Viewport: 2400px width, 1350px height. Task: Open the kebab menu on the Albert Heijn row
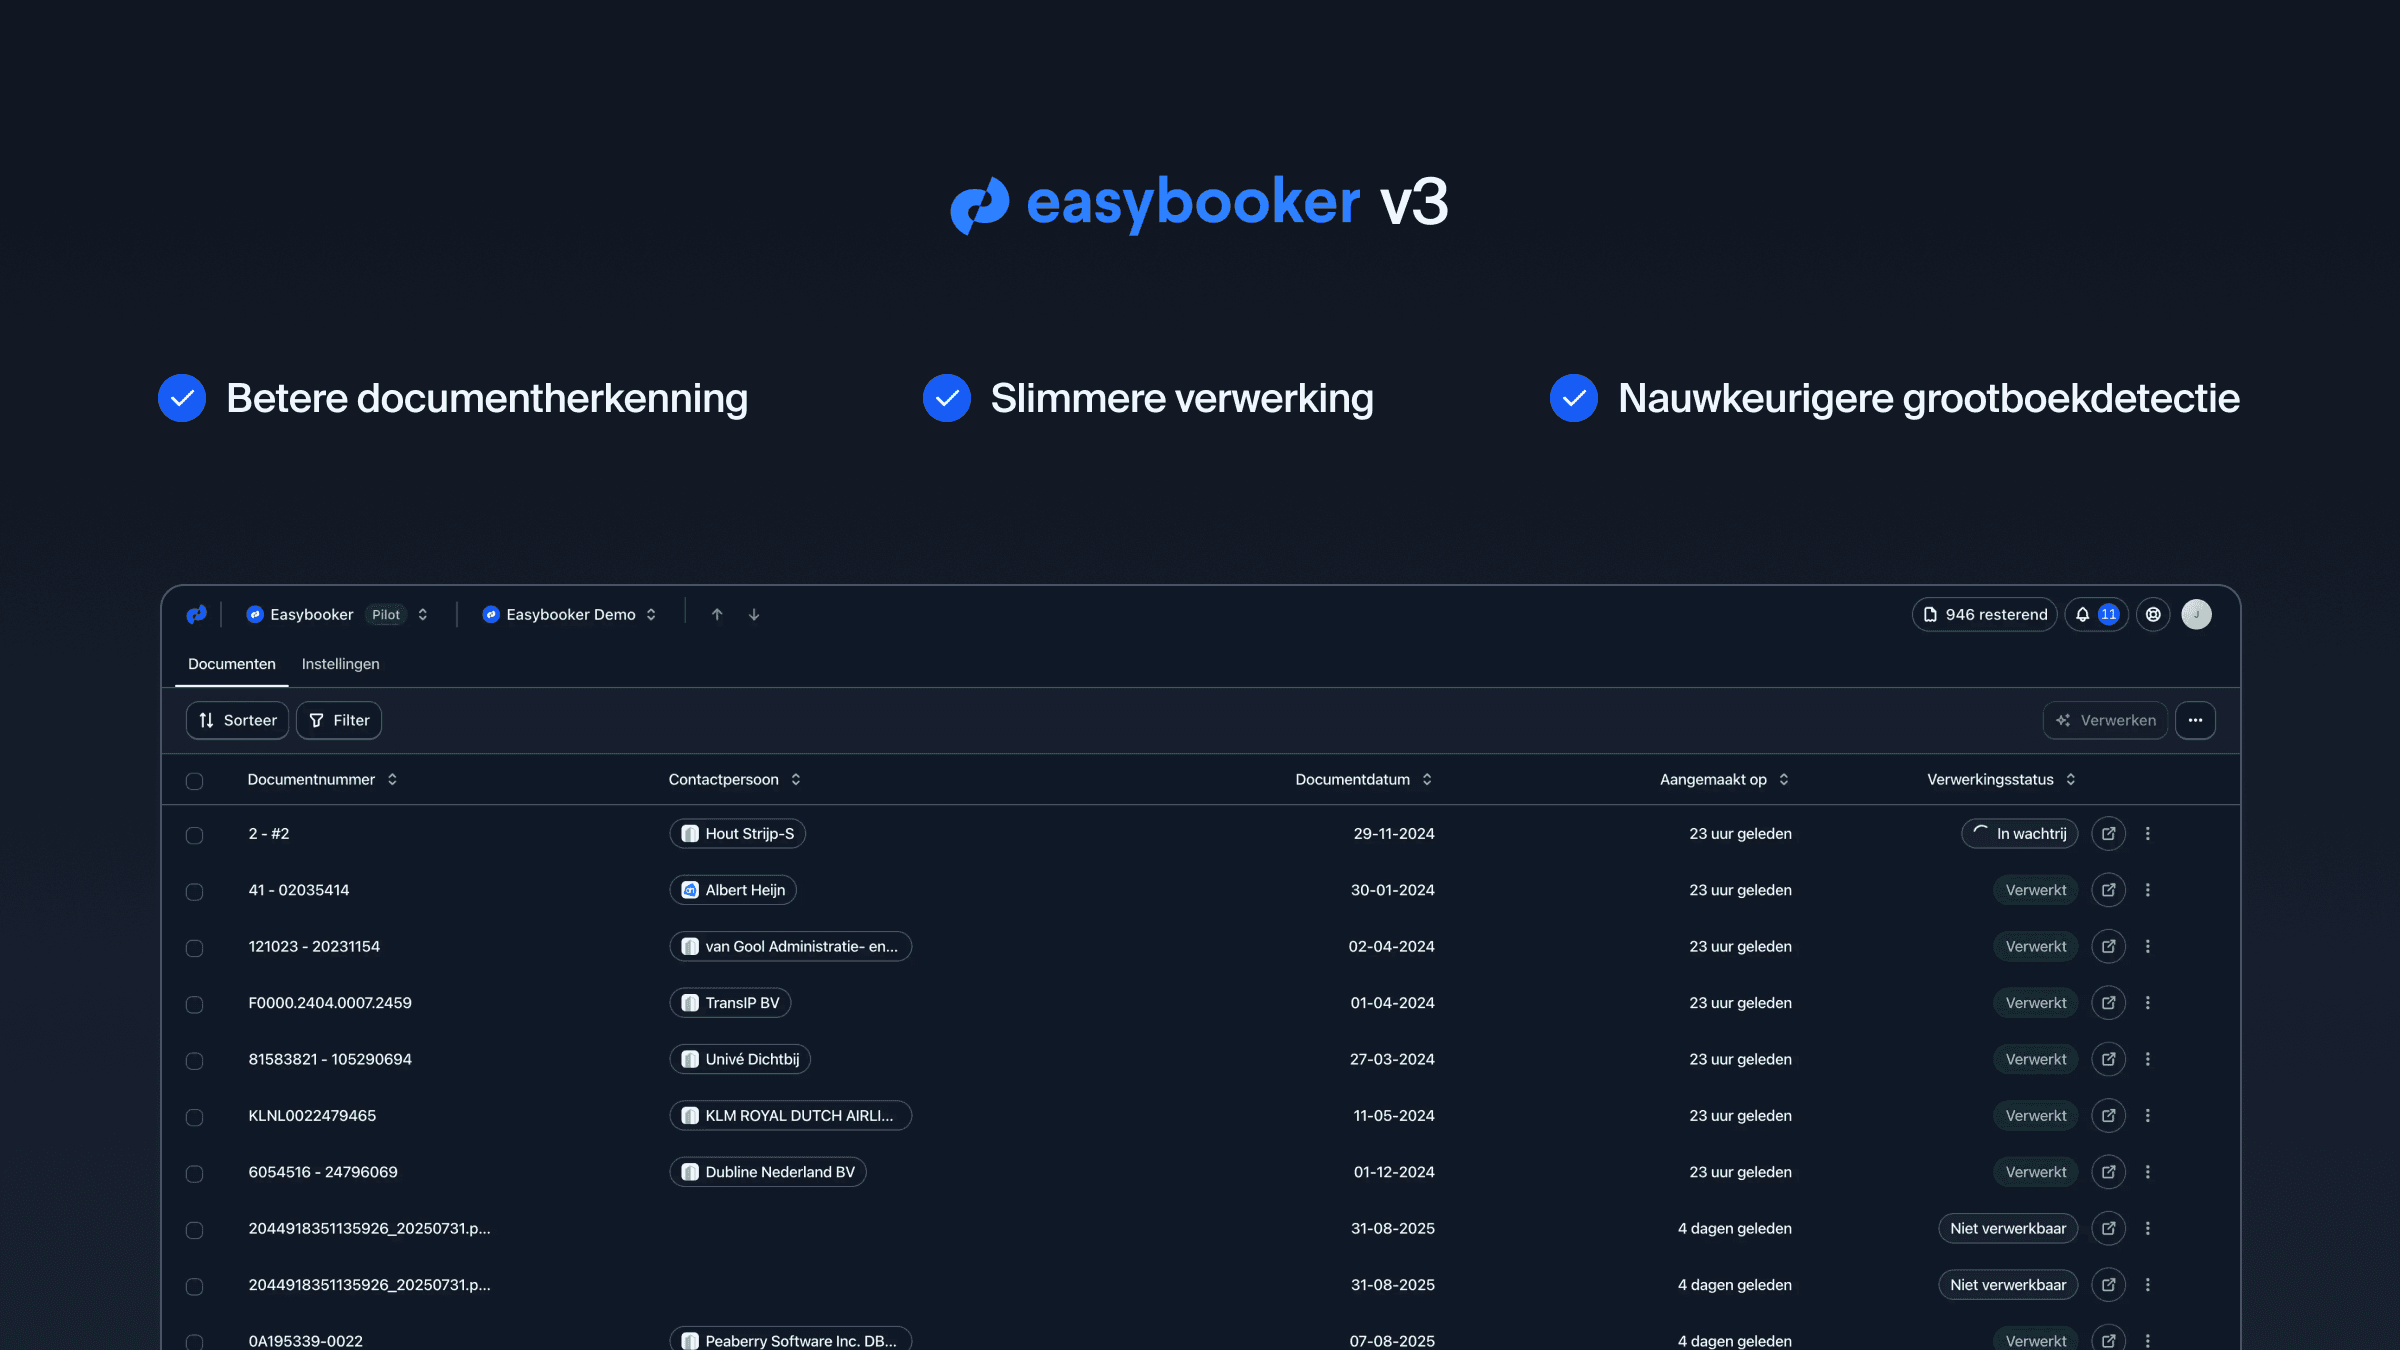(2148, 889)
